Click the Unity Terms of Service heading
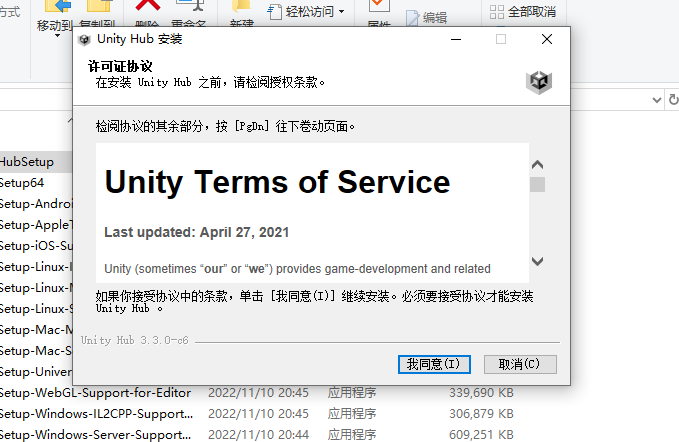 pos(277,182)
